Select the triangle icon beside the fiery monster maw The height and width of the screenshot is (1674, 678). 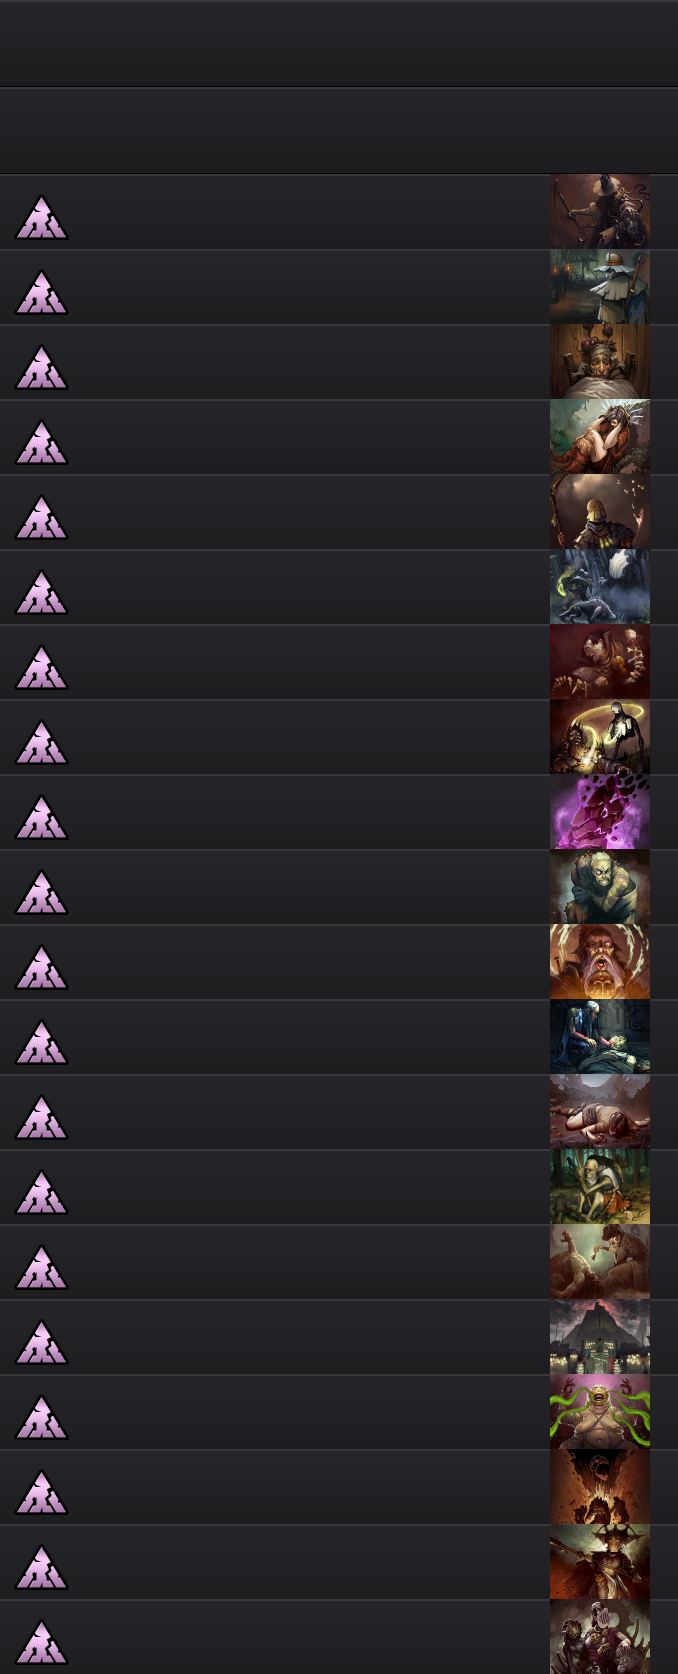[x=41, y=1493]
